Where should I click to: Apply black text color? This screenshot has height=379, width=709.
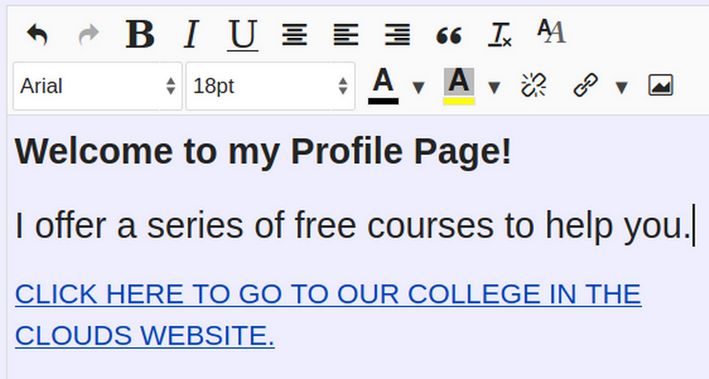[x=383, y=86]
